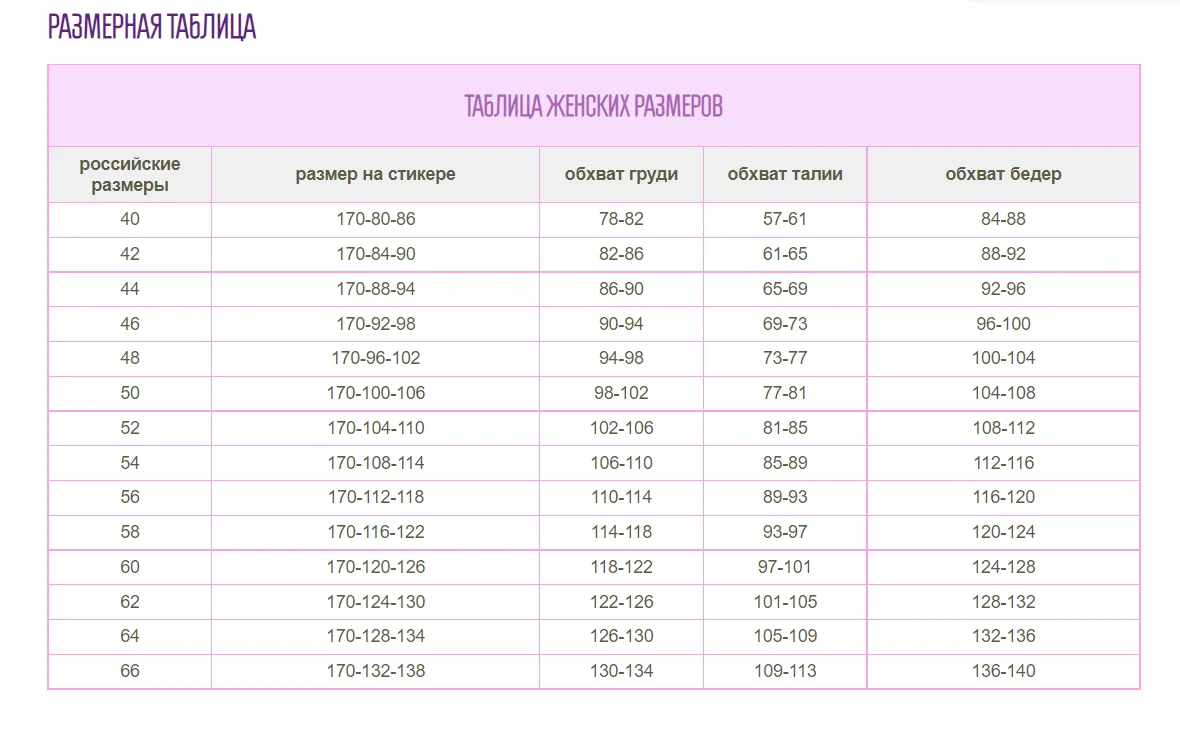This screenshot has width=1180, height=732.
Task: Click waist value "61-65"
Action: [785, 254]
